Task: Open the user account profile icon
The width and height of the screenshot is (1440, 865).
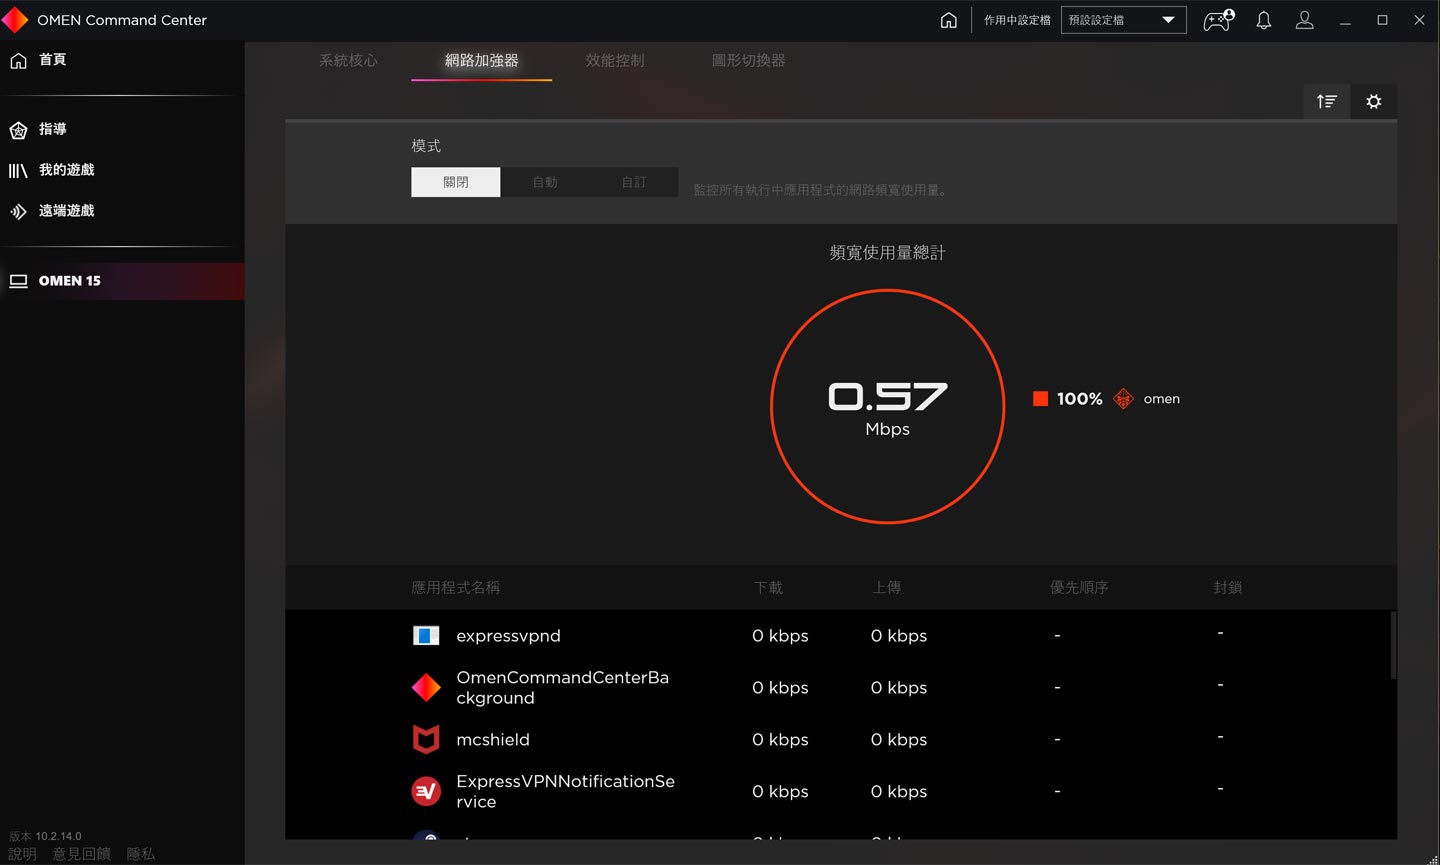Action: (1304, 20)
